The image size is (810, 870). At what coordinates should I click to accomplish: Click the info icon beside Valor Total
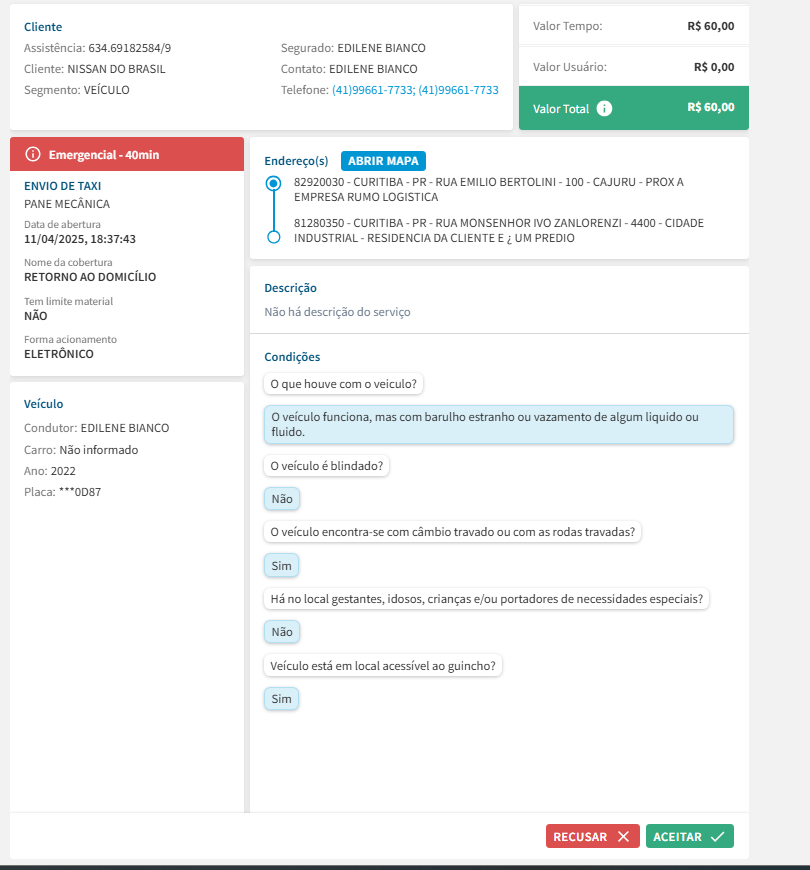click(x=604, y=108)
